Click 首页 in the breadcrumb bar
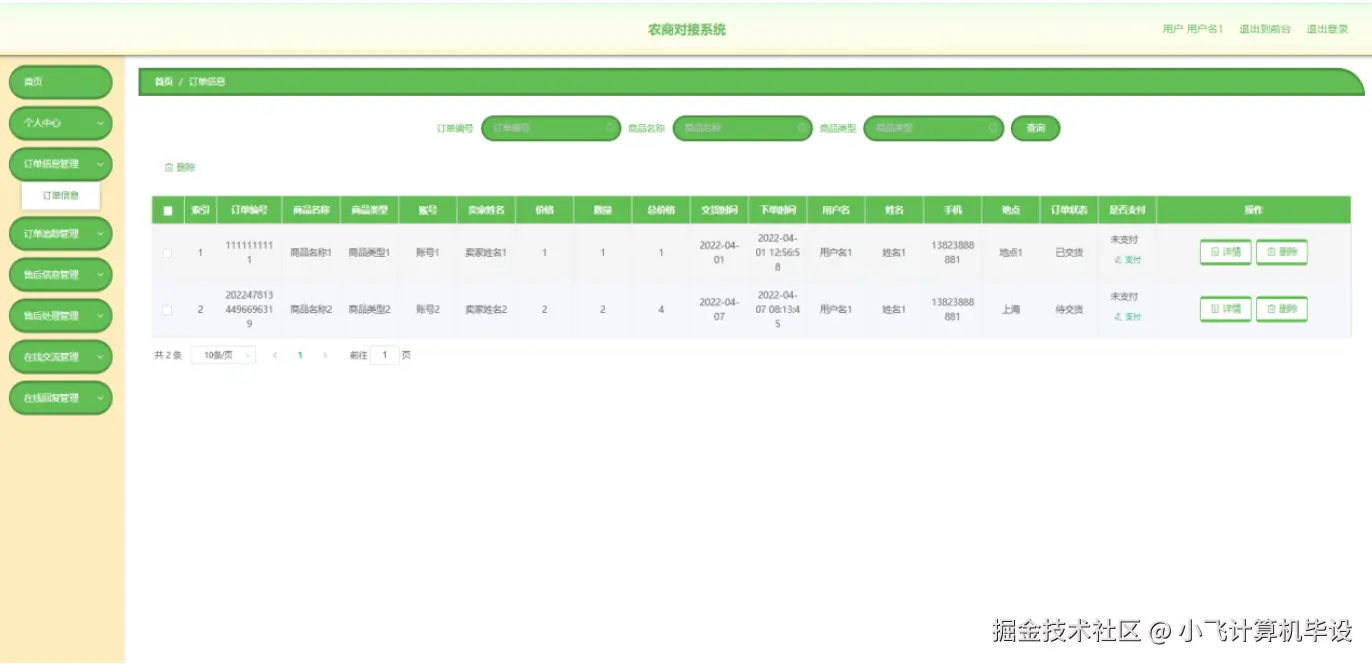This screenshot has height=664, width=1372. click(163, 82)
